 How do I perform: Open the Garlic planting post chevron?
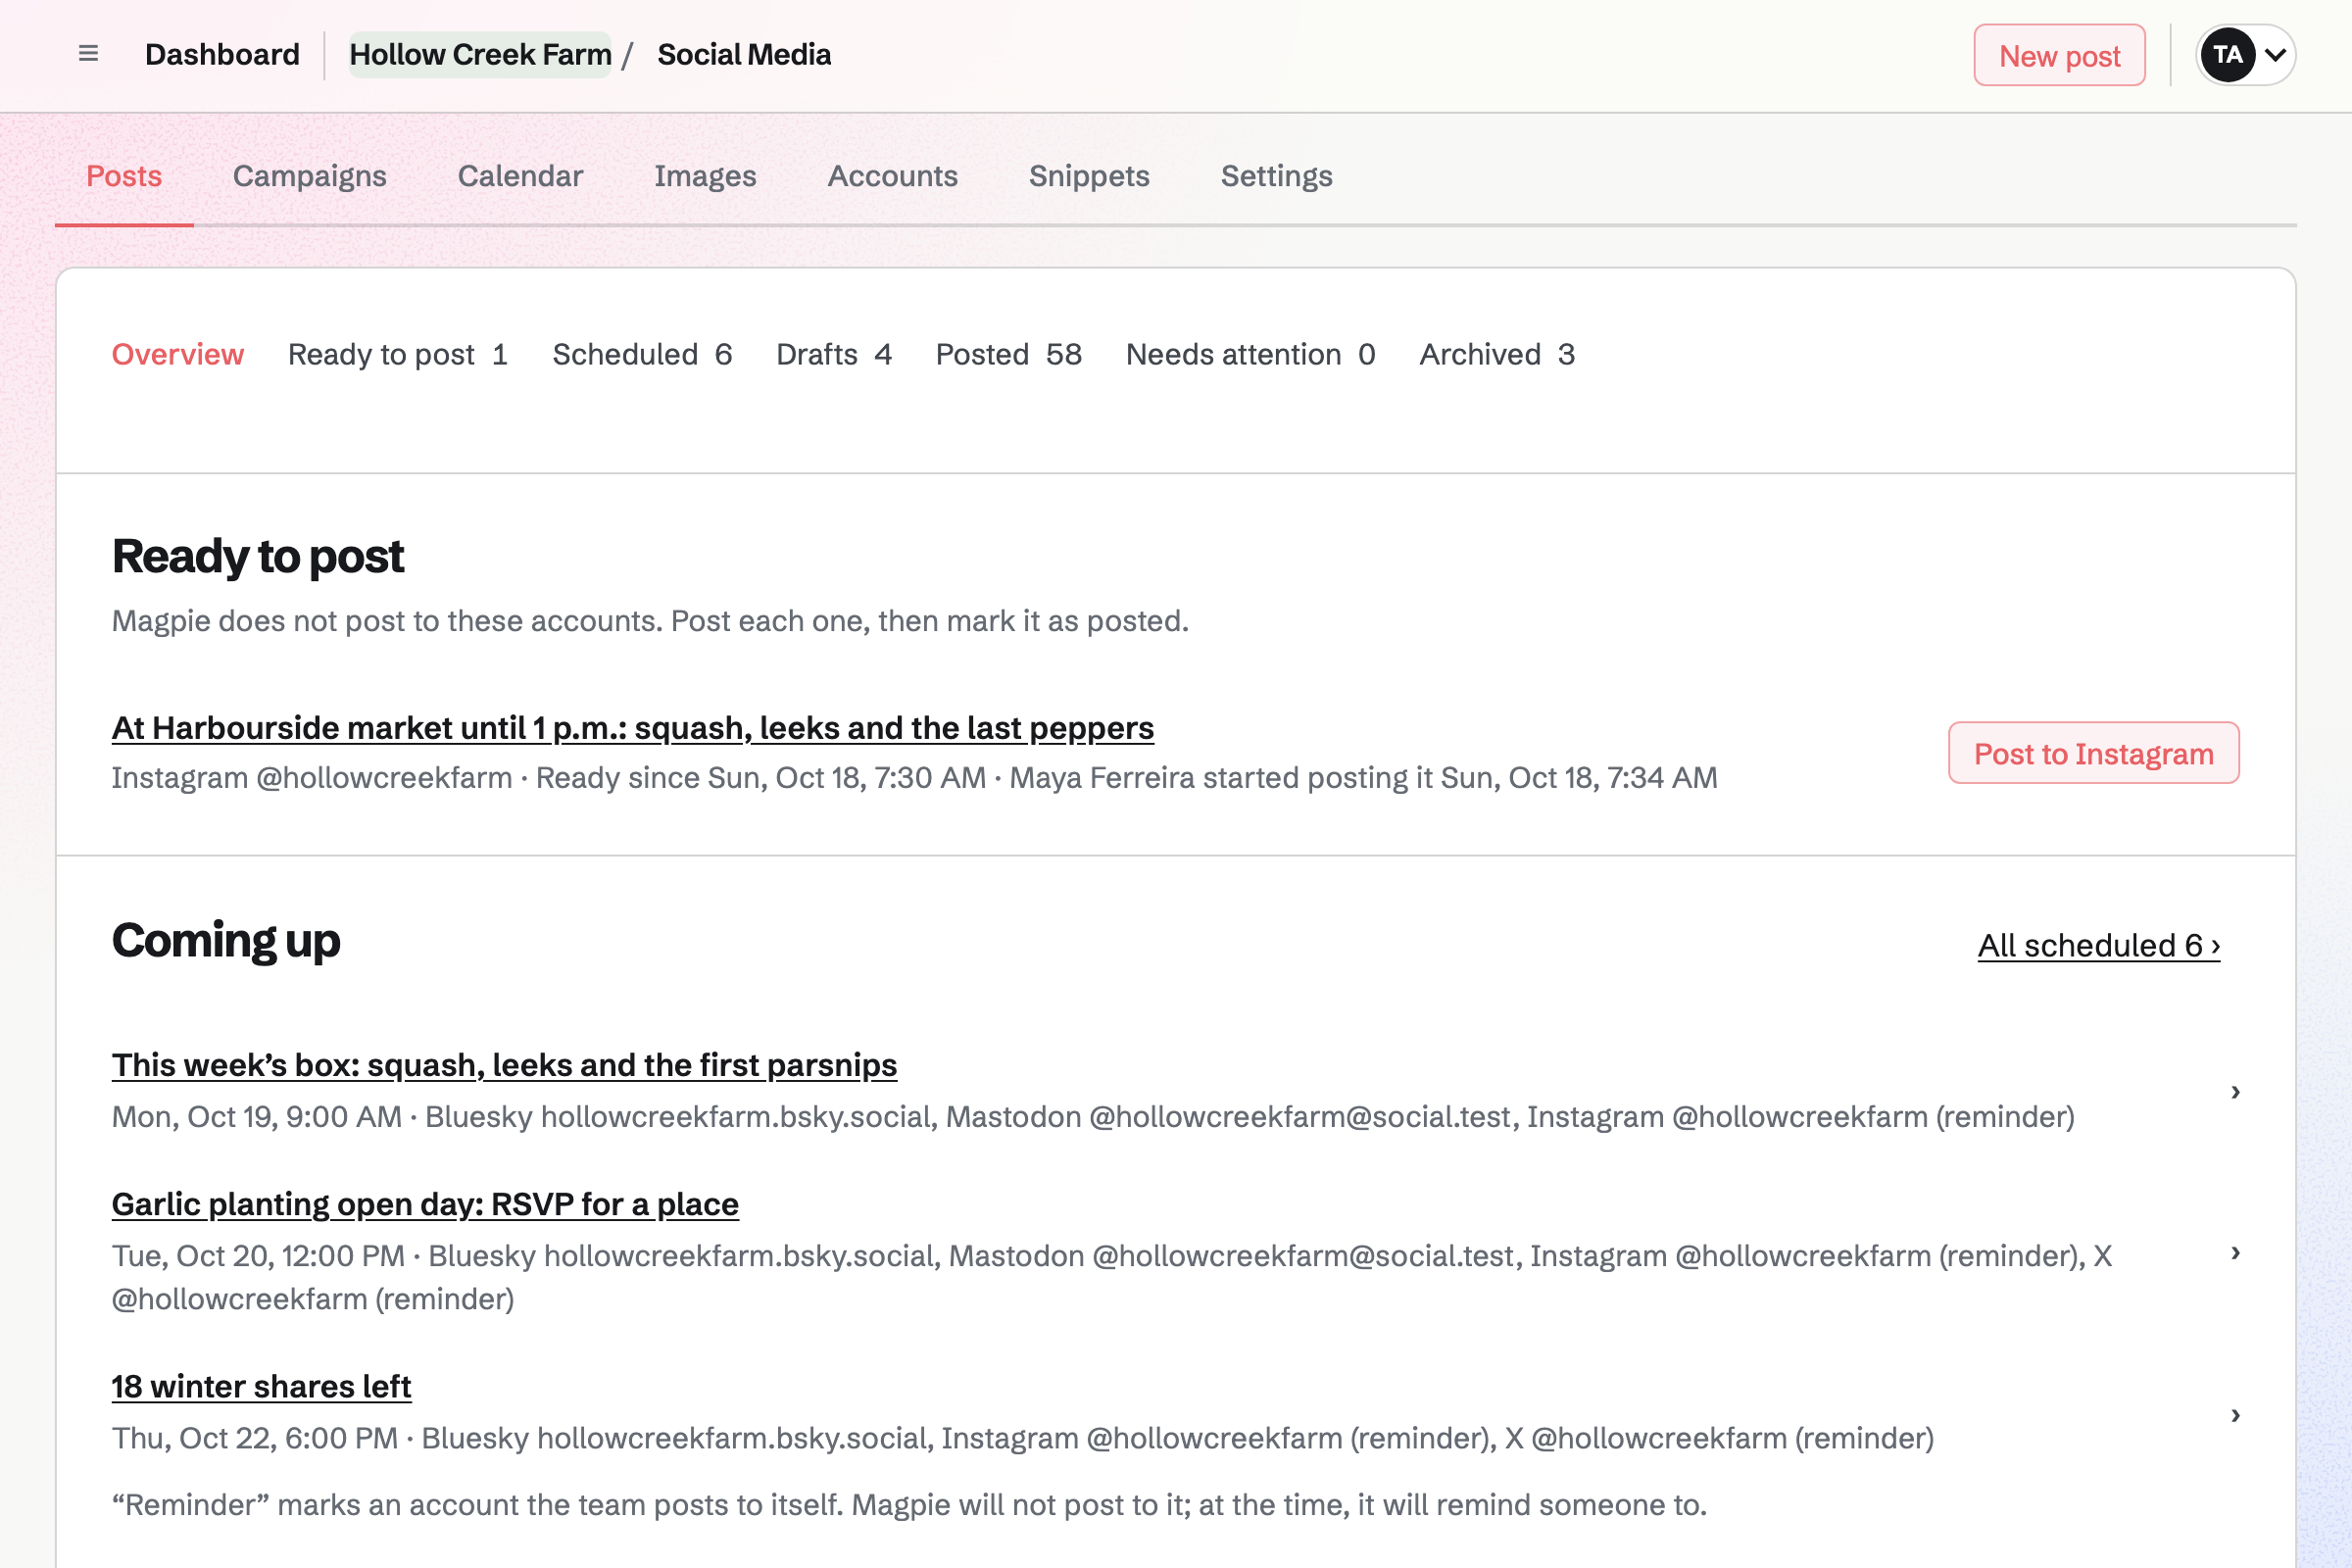coord(2235,1252)
